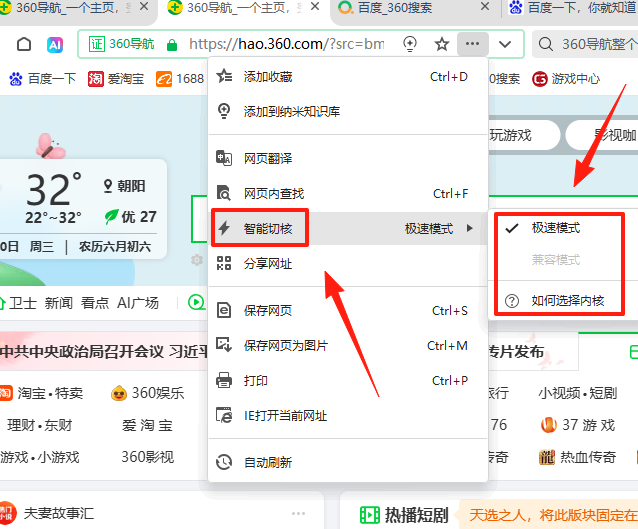Click the submenu arrow next to 极速模式
Image resolution: width=638 pixels, height=529 pixels.
click(x=470, y=228)
